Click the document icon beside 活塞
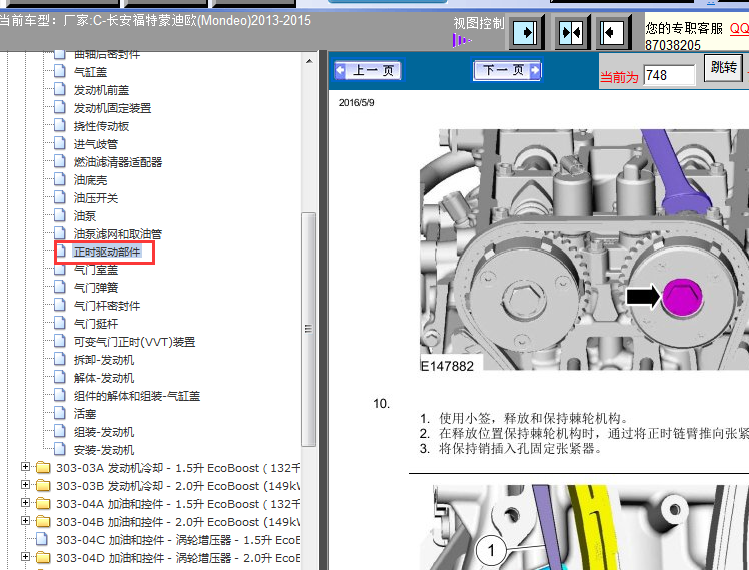The width and height of the screenshot is (749, 570). tap(60, 413)
